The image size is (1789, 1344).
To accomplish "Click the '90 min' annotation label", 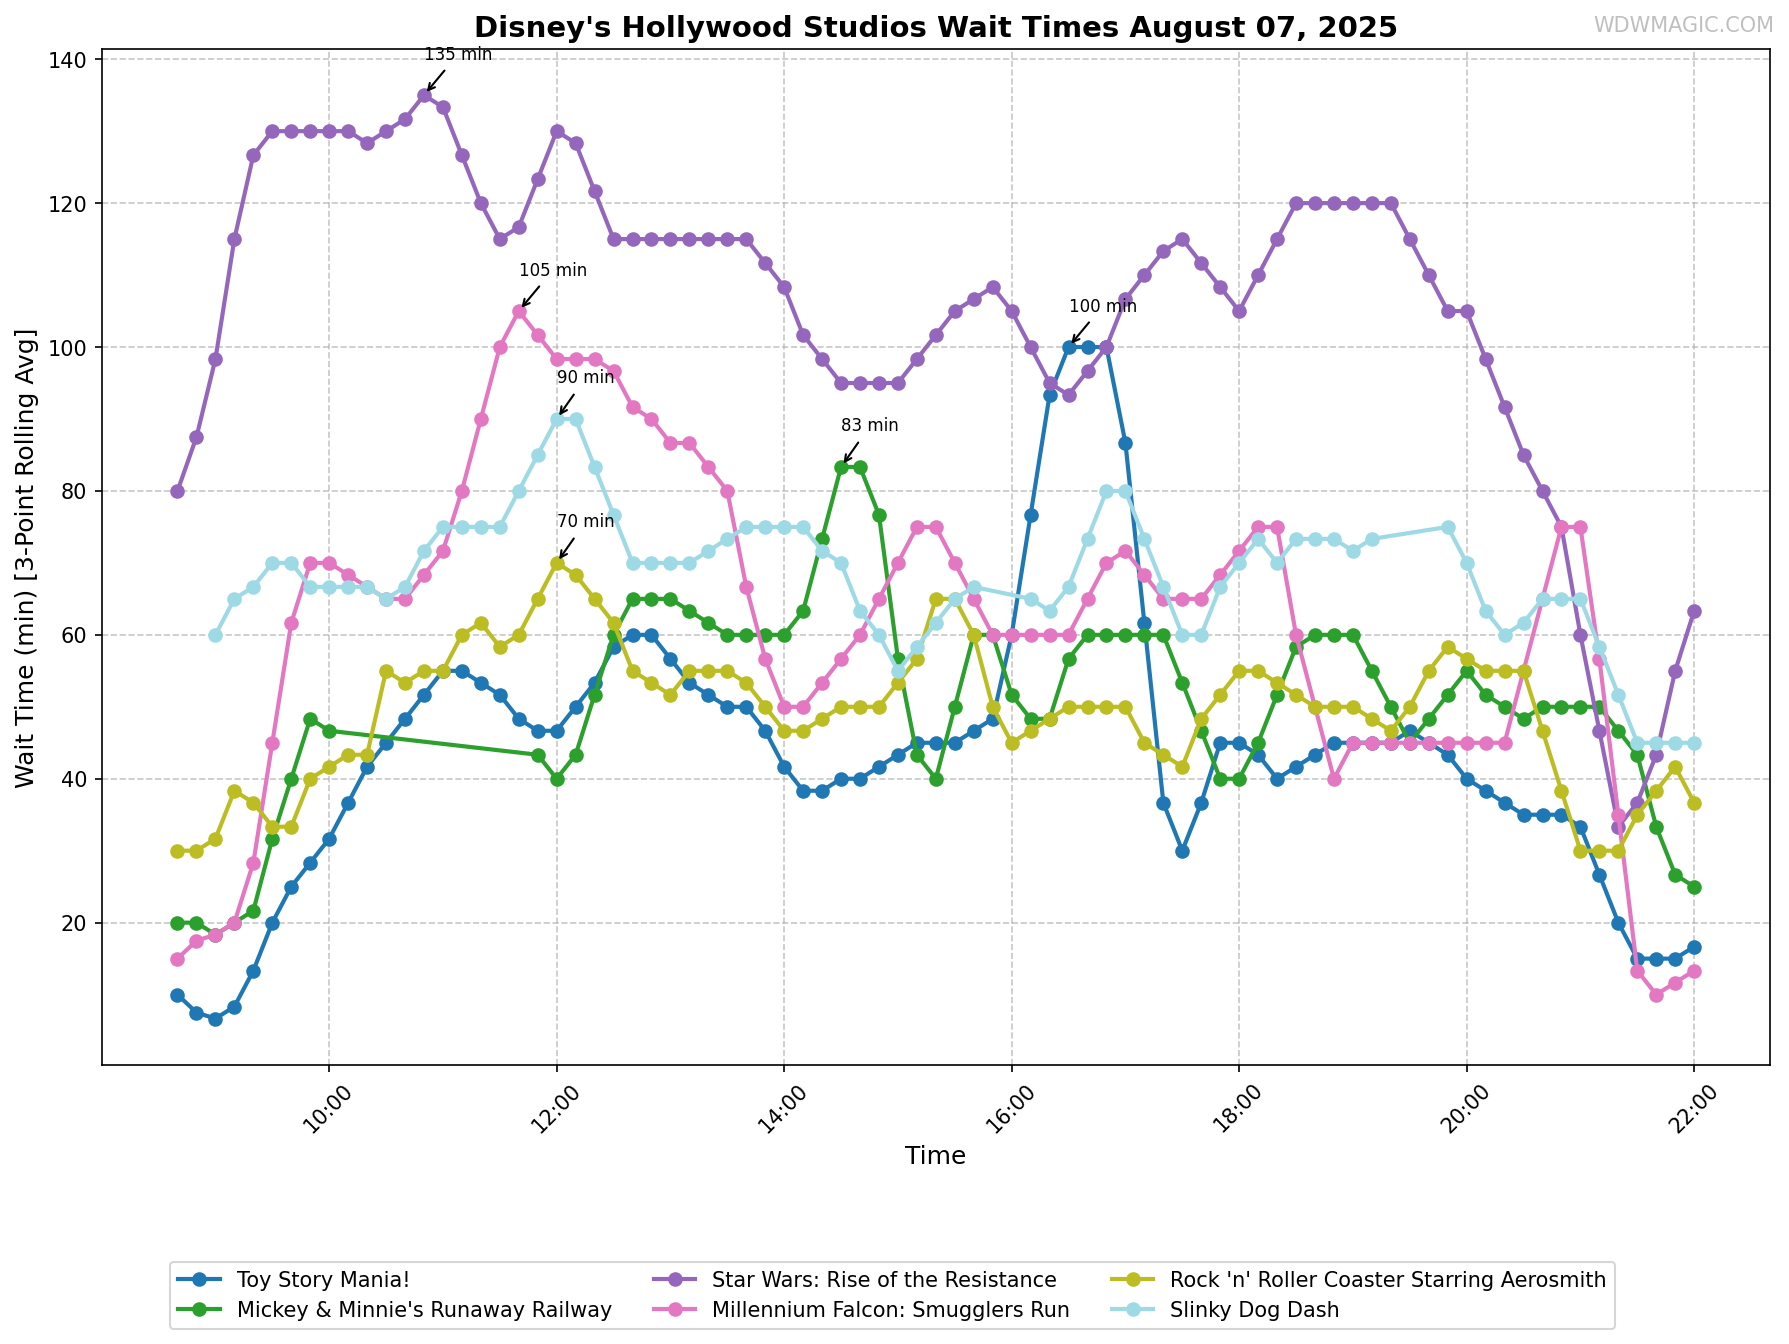I will point(586,377).
